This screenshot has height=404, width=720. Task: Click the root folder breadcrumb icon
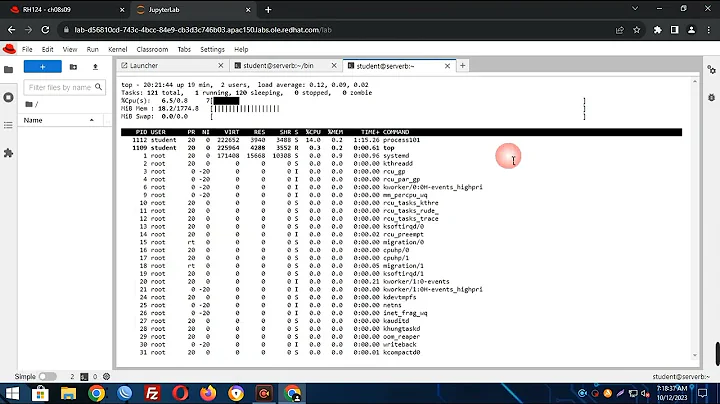[x=29, y=104]
